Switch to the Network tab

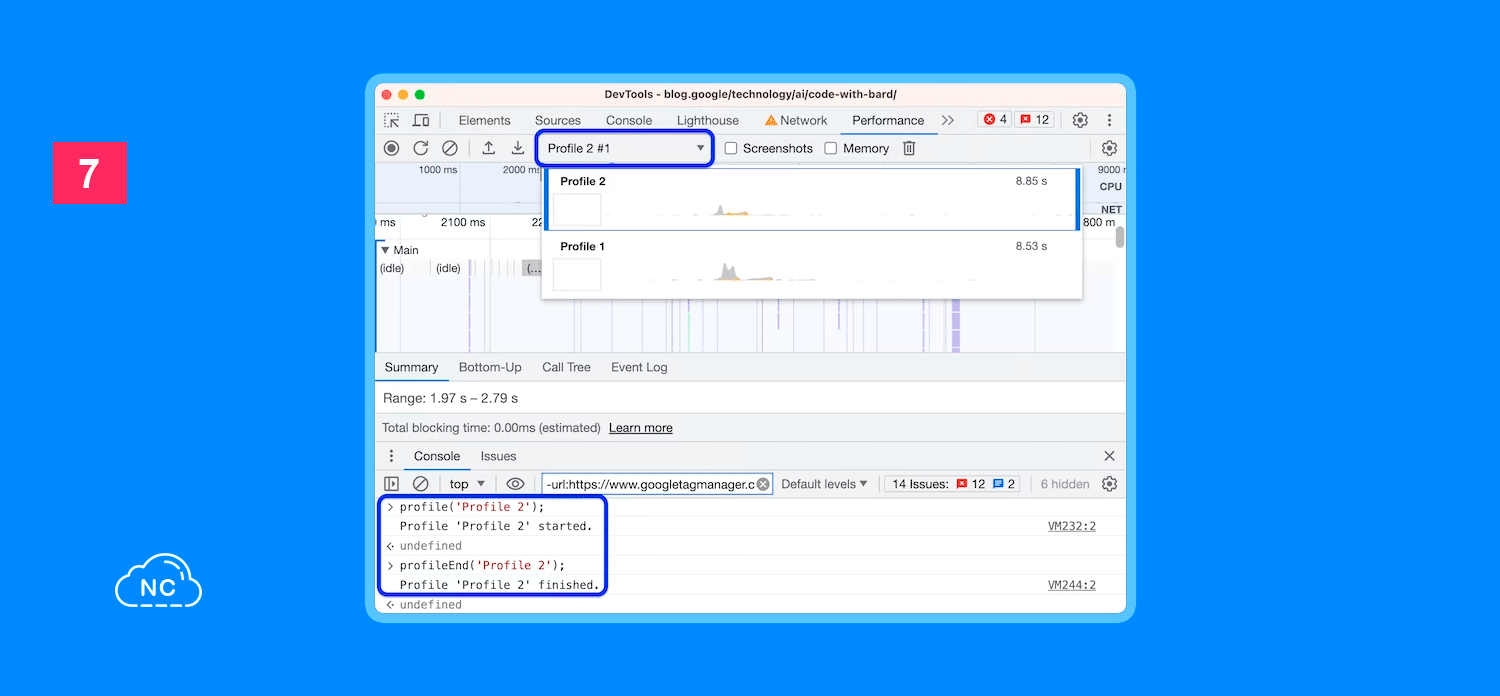click(x=796, y=120)
